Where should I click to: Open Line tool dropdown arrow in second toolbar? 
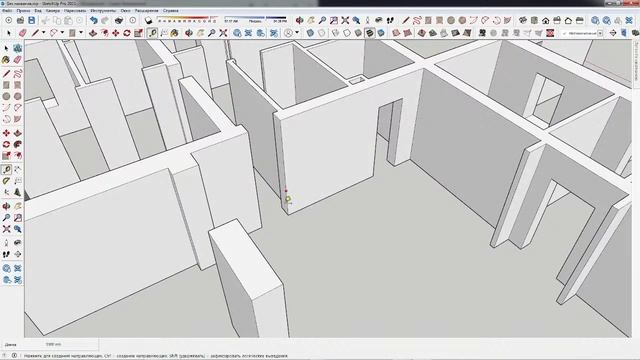[43, 33]
